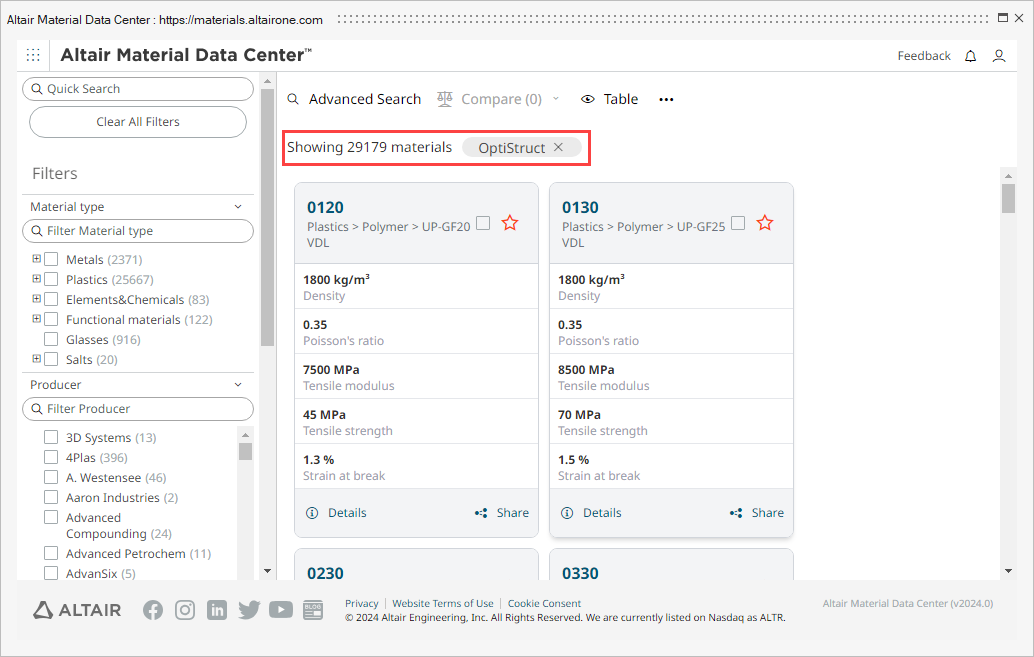Check the Metals material type checkbox
The width and height of the screenshot is (1034, 657).
51,259
